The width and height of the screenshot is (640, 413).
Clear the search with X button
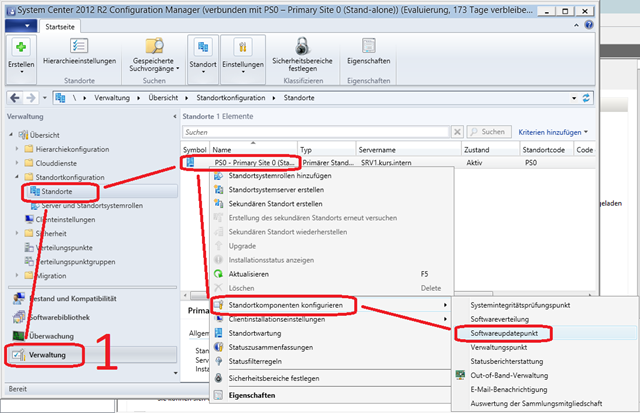click(457, 132)
